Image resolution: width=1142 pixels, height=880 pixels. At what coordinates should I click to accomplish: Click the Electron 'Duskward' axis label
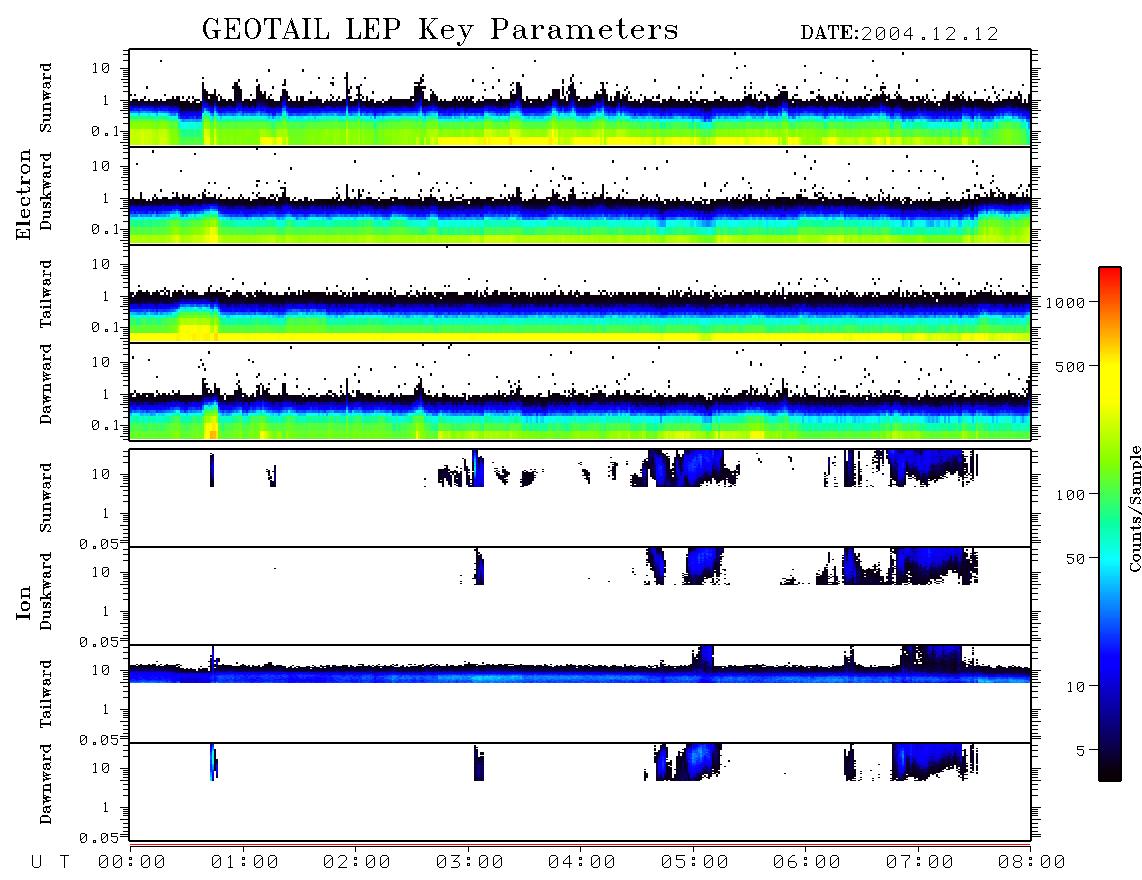(x=46, y=192)
